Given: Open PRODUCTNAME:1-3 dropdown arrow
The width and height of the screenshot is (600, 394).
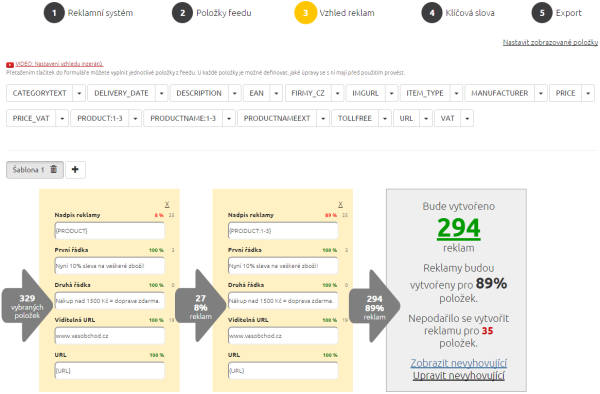Looking at the screenshot, I should coord(229,118).
